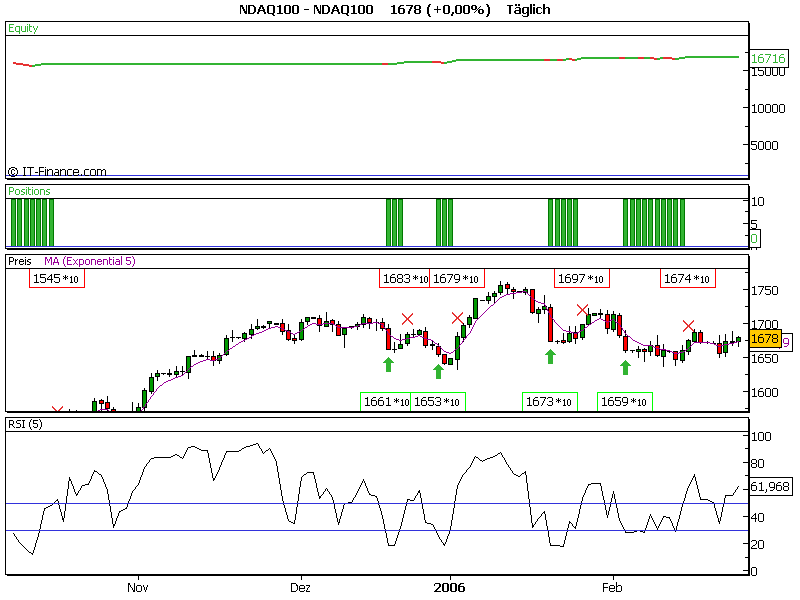The image size is (800, 600).
Task: Click the Täglich timeframe label
Action: tap(528, 10)
